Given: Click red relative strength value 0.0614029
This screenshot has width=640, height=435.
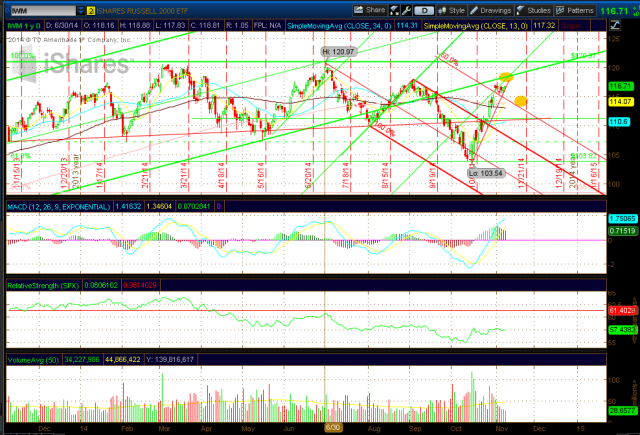Looking at the screenshot, I should 140,286.
